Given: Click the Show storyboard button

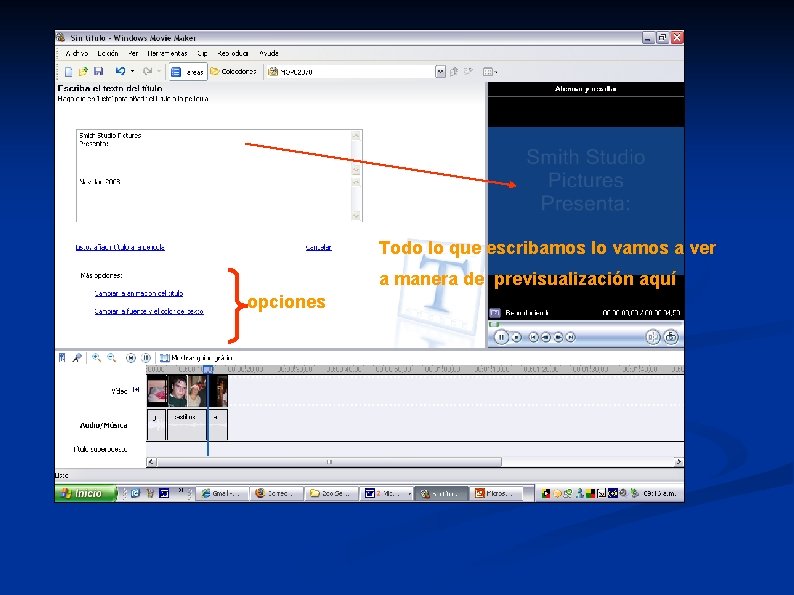Looking at the screenshot, I should pos(196,358).
